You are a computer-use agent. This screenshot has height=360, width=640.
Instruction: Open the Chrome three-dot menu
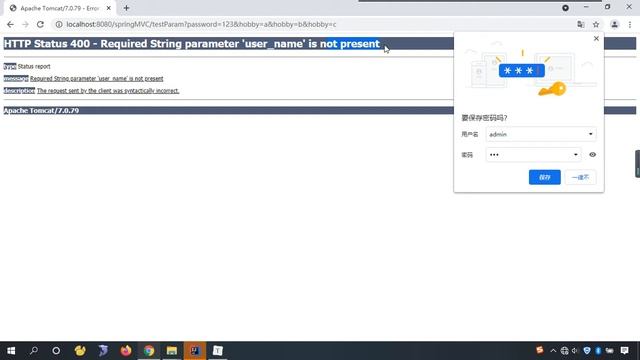tap(630, 24)
